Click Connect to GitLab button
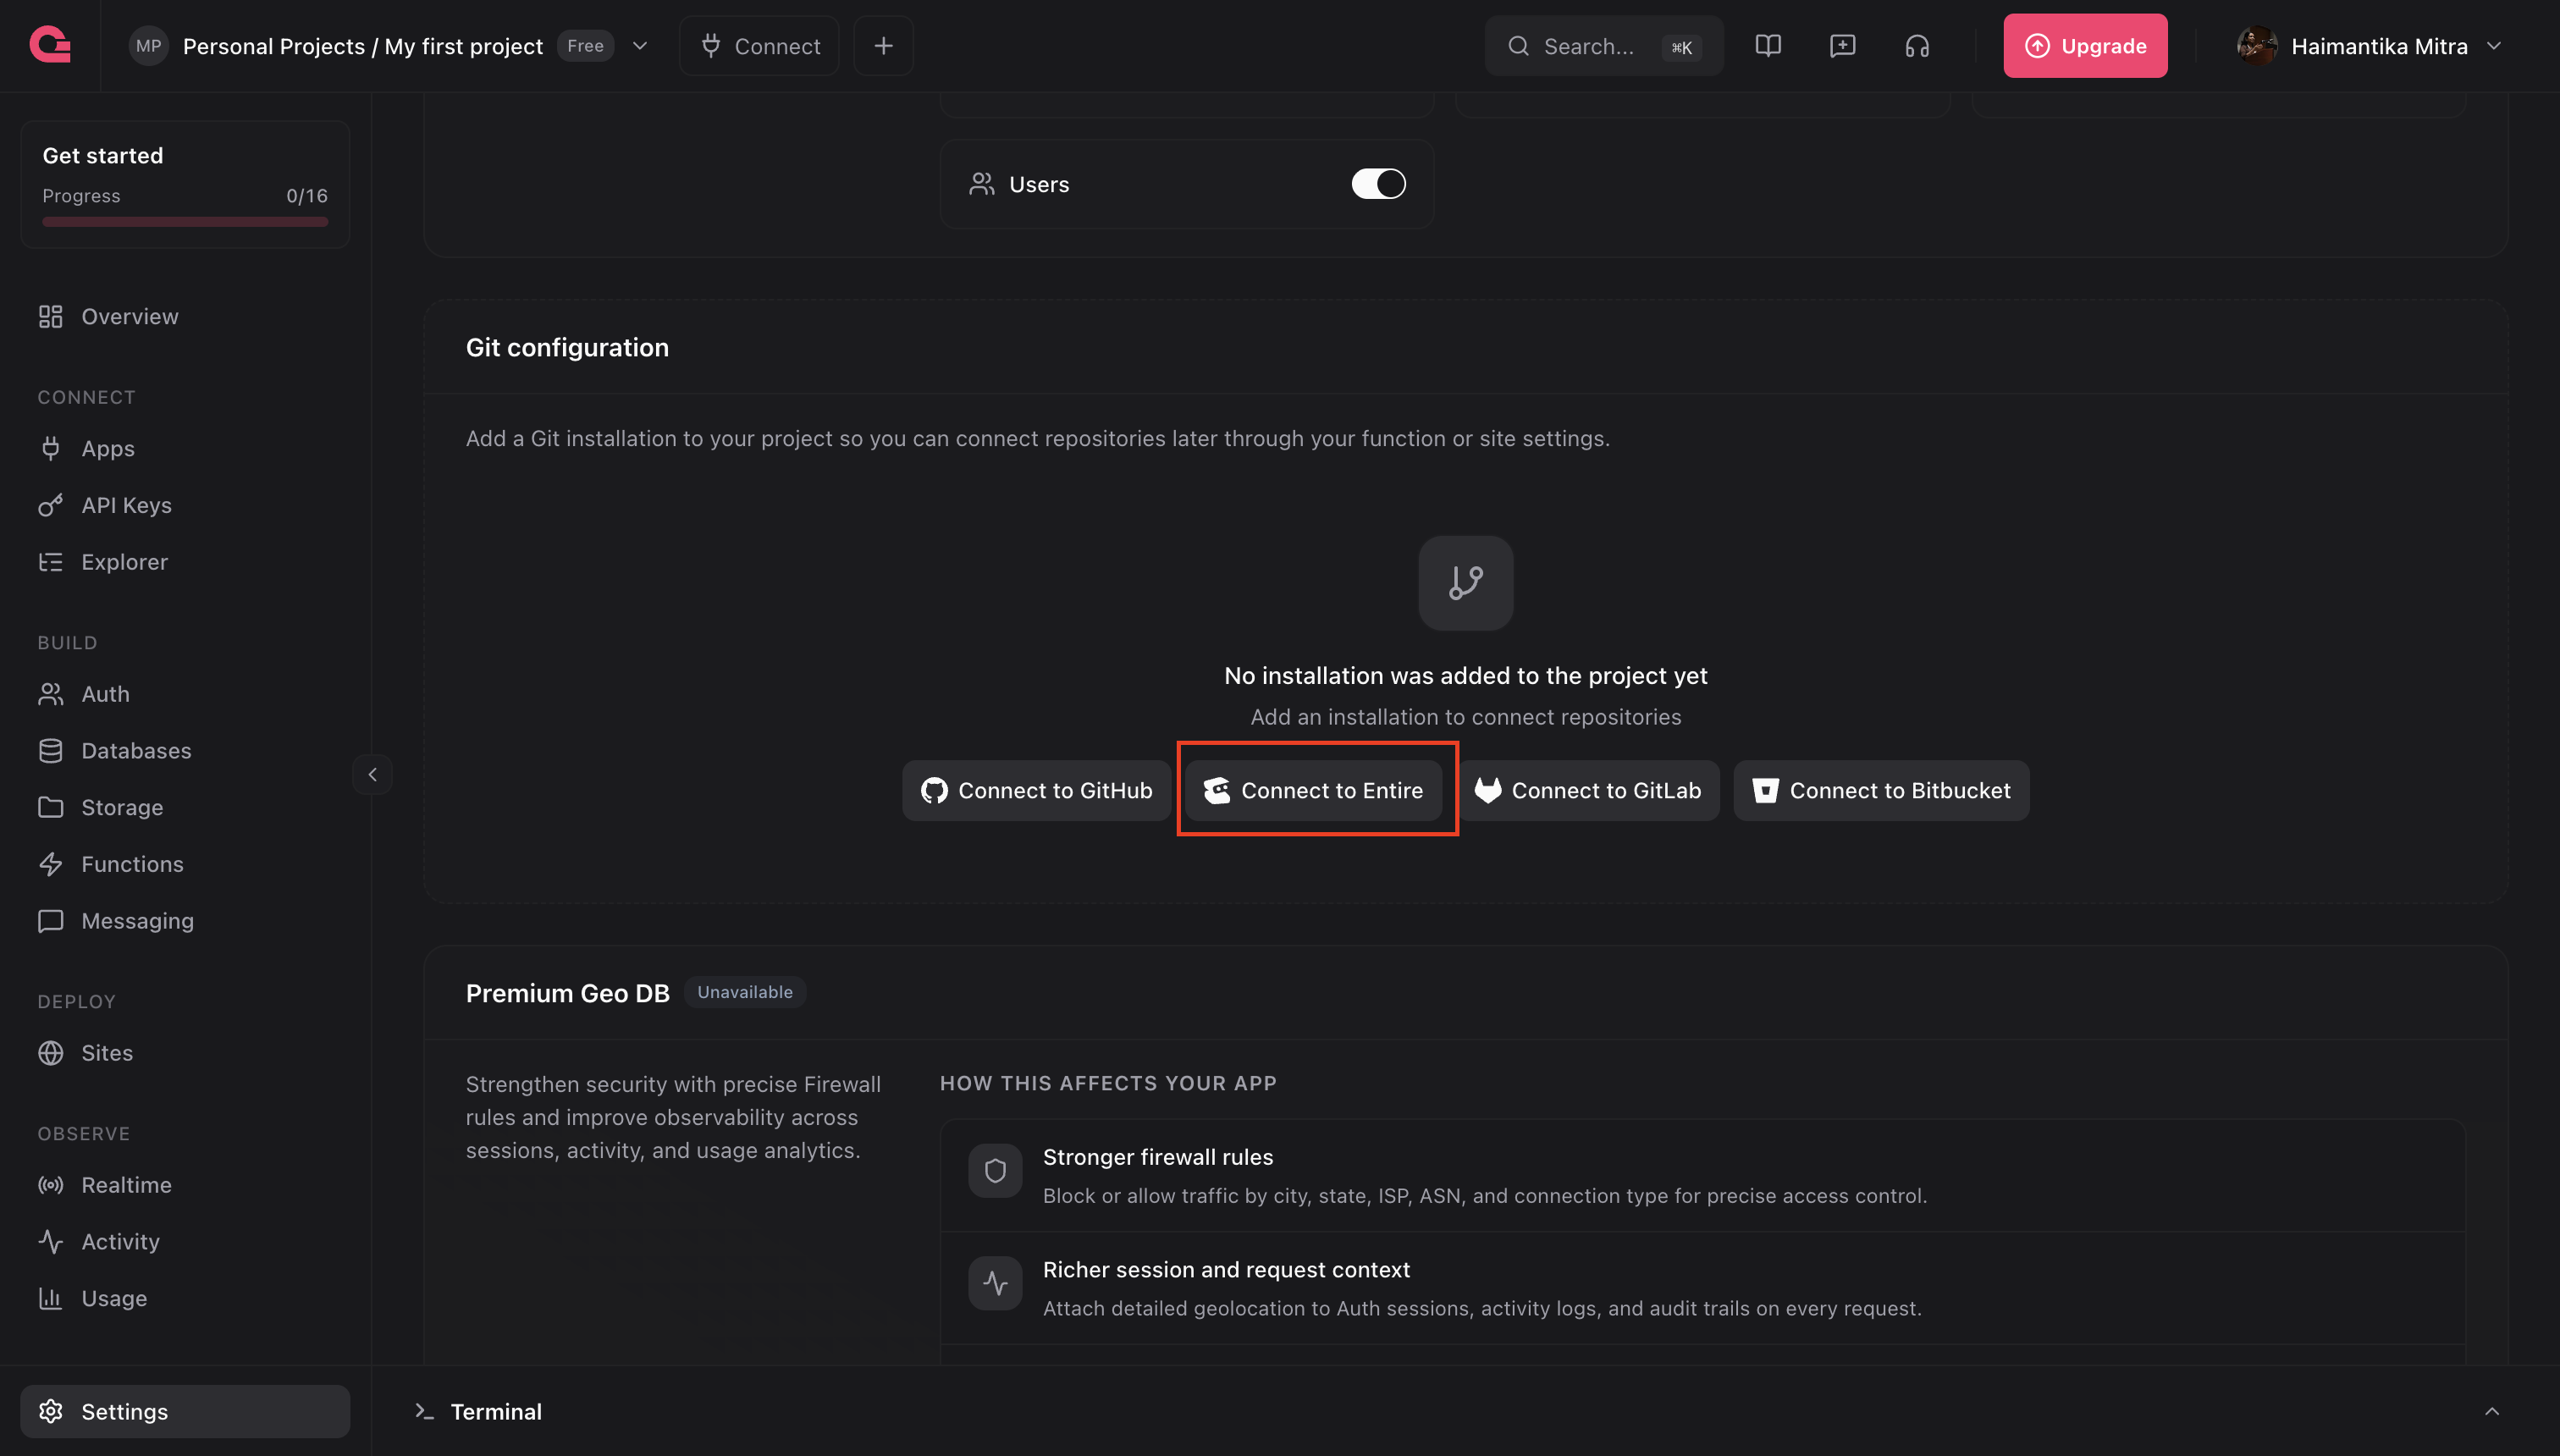Image resolution: width=2560 pixels, height=1456 pixels. pyautogui.click(x=1588, y=791)
